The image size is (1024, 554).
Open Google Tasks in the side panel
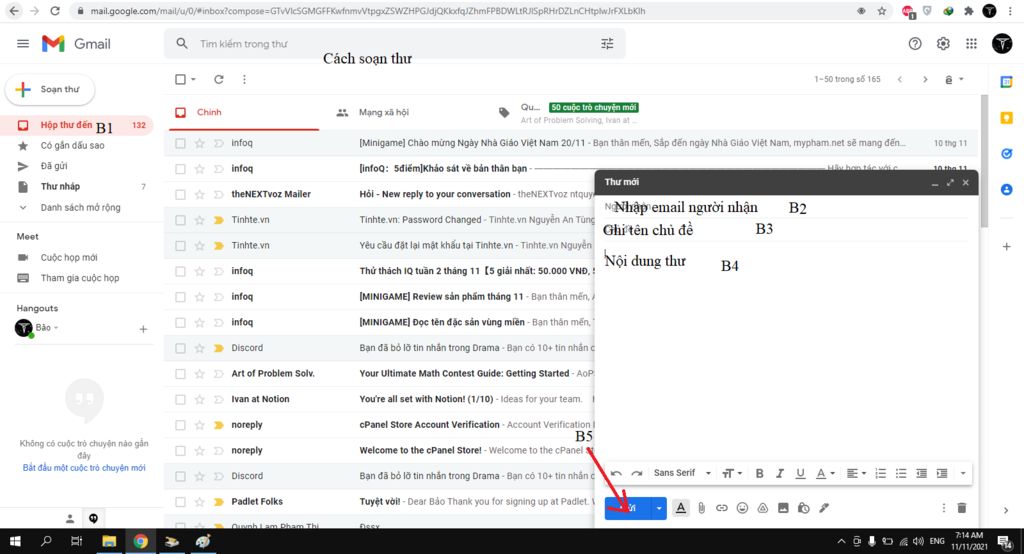1006,154
